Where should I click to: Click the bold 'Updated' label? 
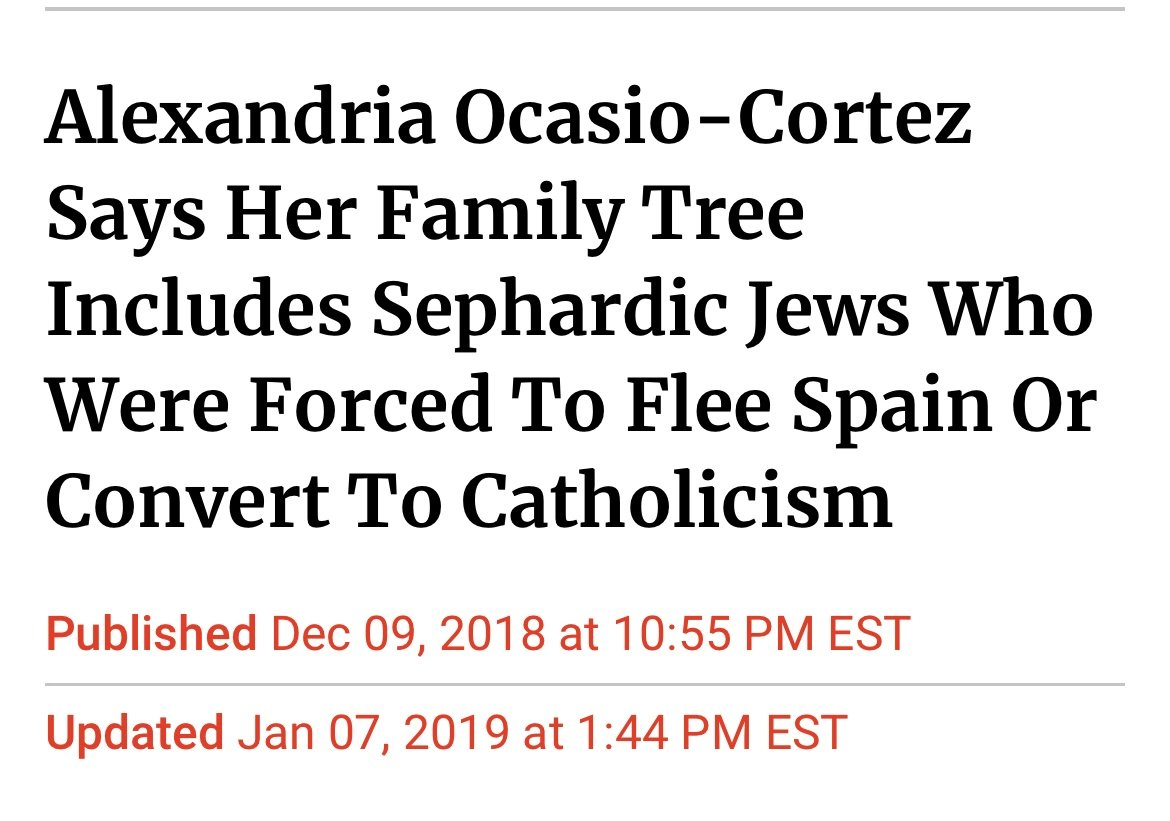135,733
